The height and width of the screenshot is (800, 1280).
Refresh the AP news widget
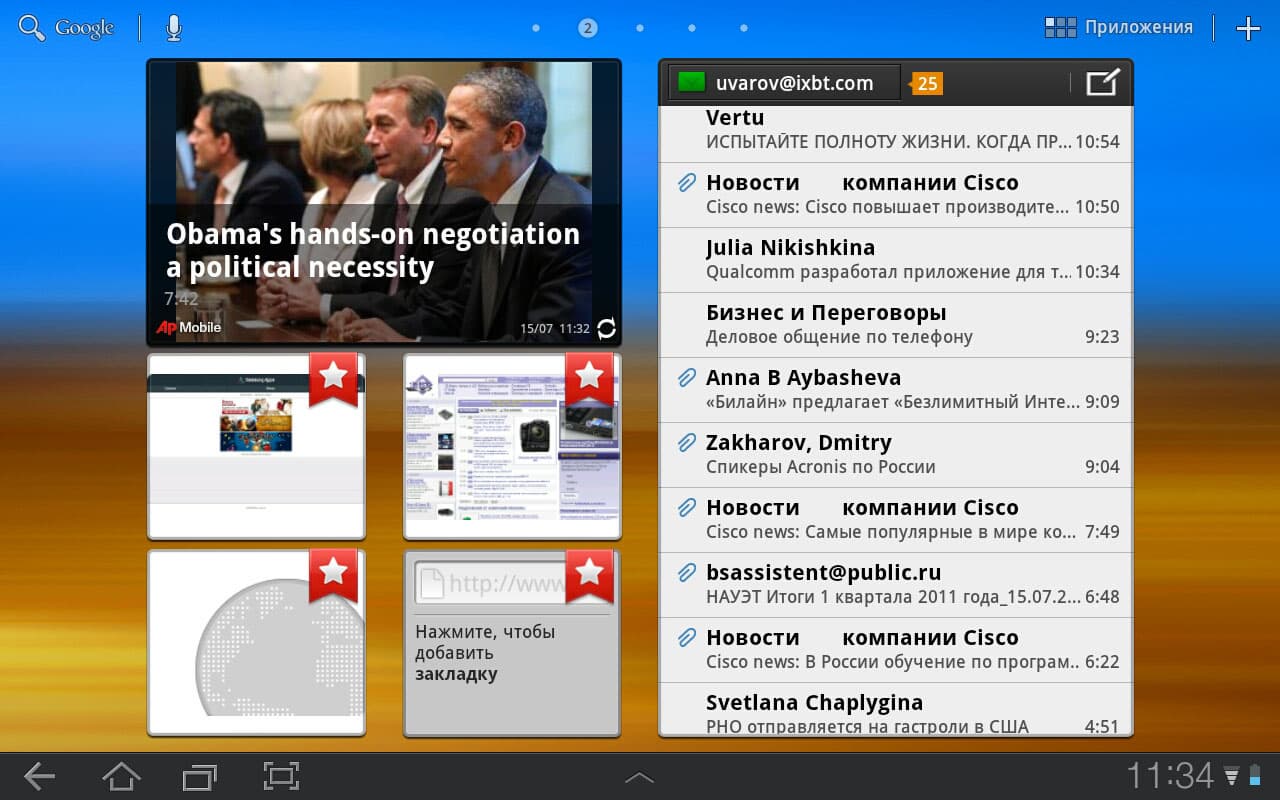pos(606,328)
